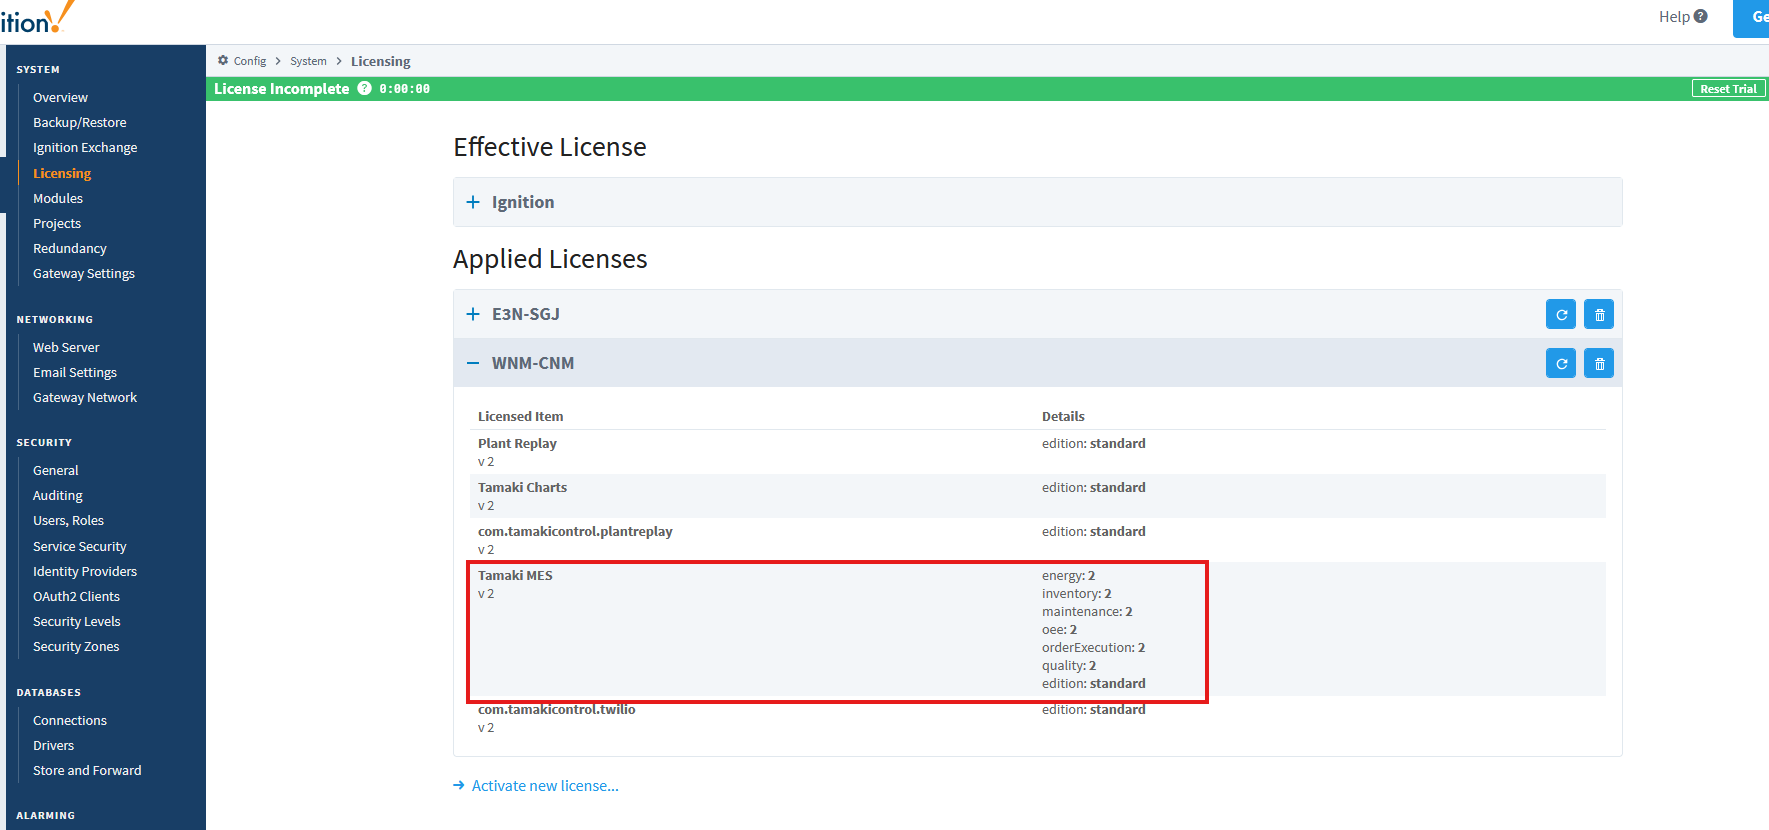Click the Help question mark icon
Viewport: 1769px width, 830px height.
1701,16
